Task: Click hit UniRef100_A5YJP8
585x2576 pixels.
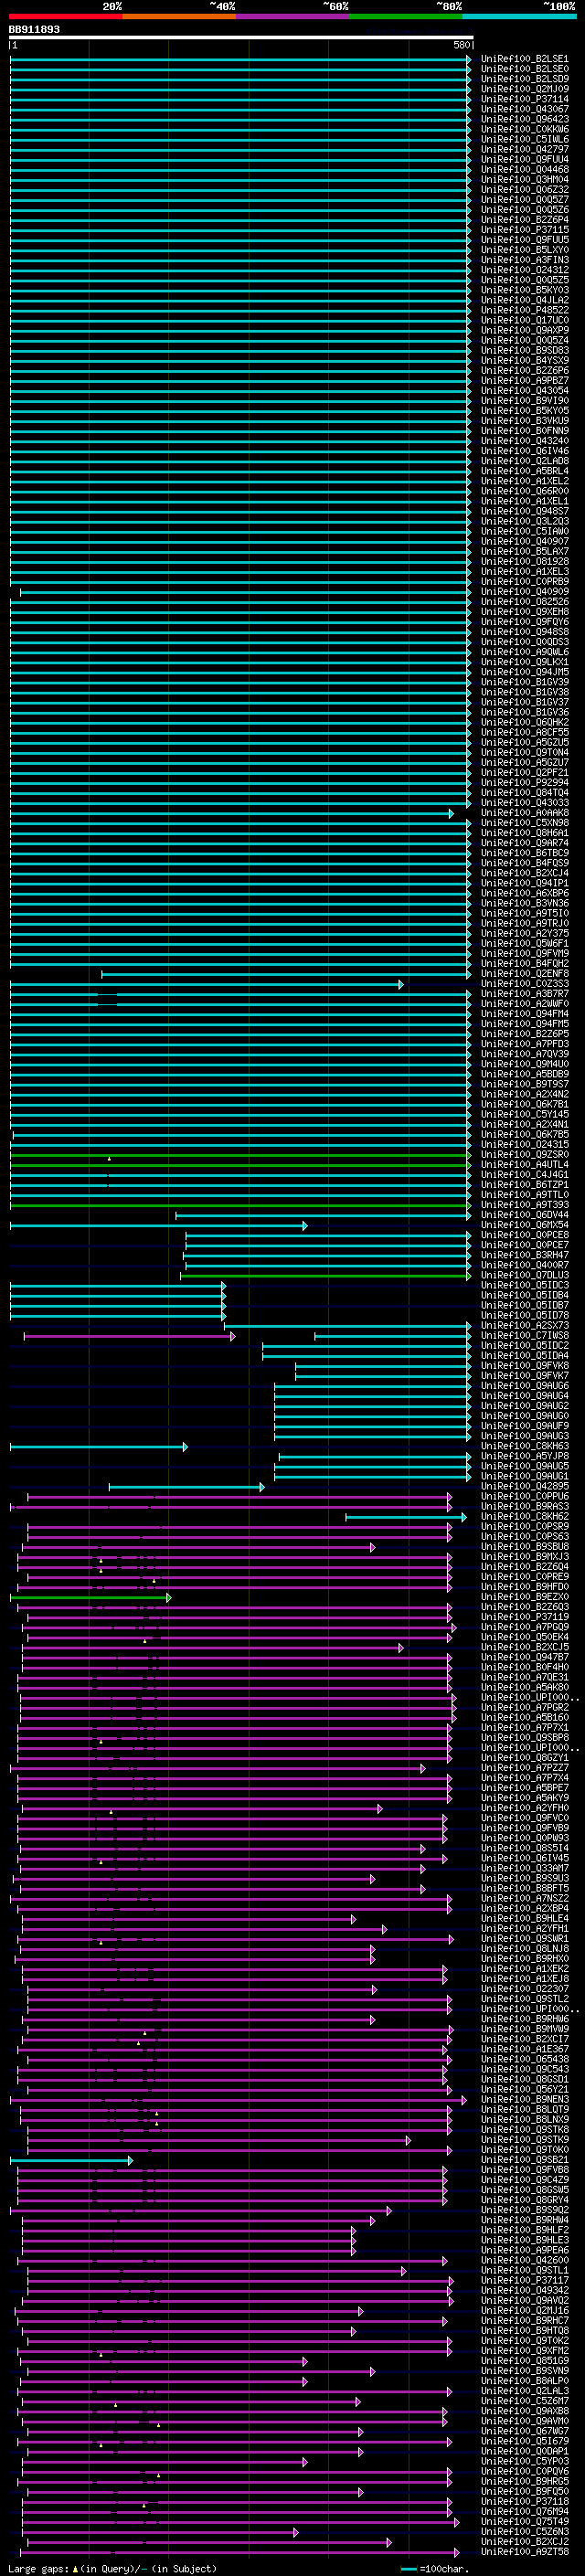Action: pos(525,1457)
